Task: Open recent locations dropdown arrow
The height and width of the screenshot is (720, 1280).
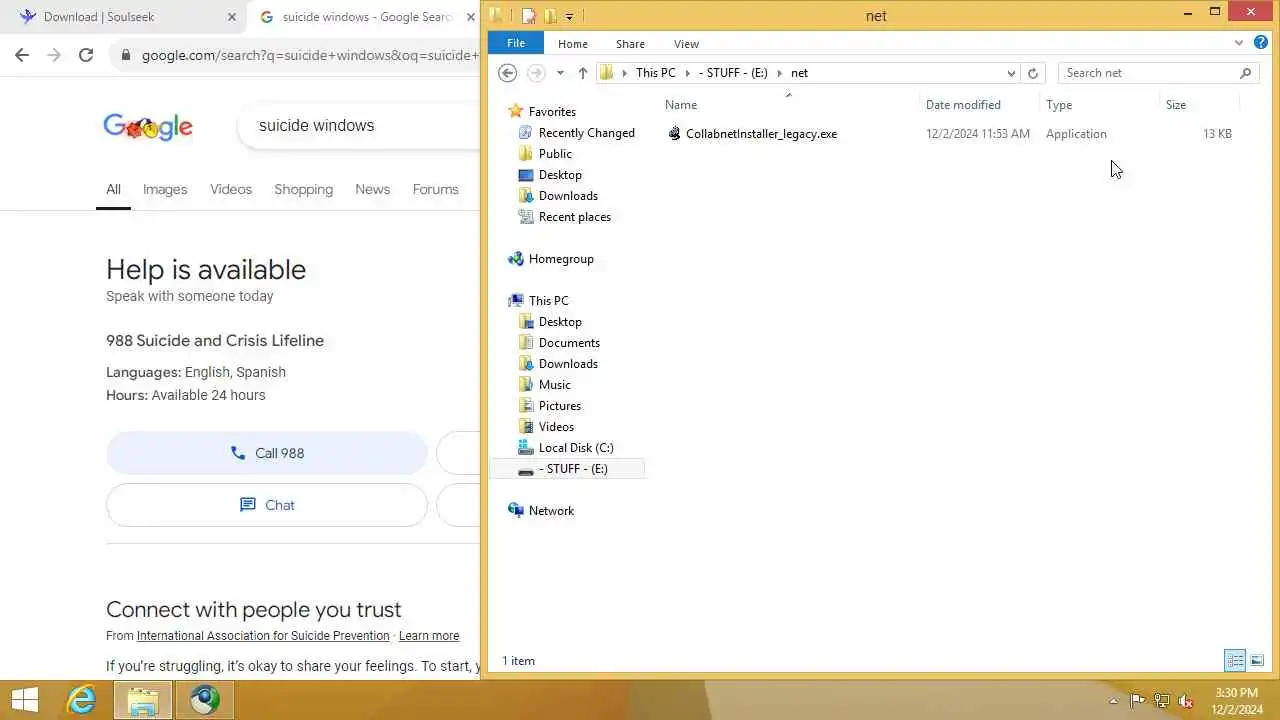Action: click(x=560, y=73)
